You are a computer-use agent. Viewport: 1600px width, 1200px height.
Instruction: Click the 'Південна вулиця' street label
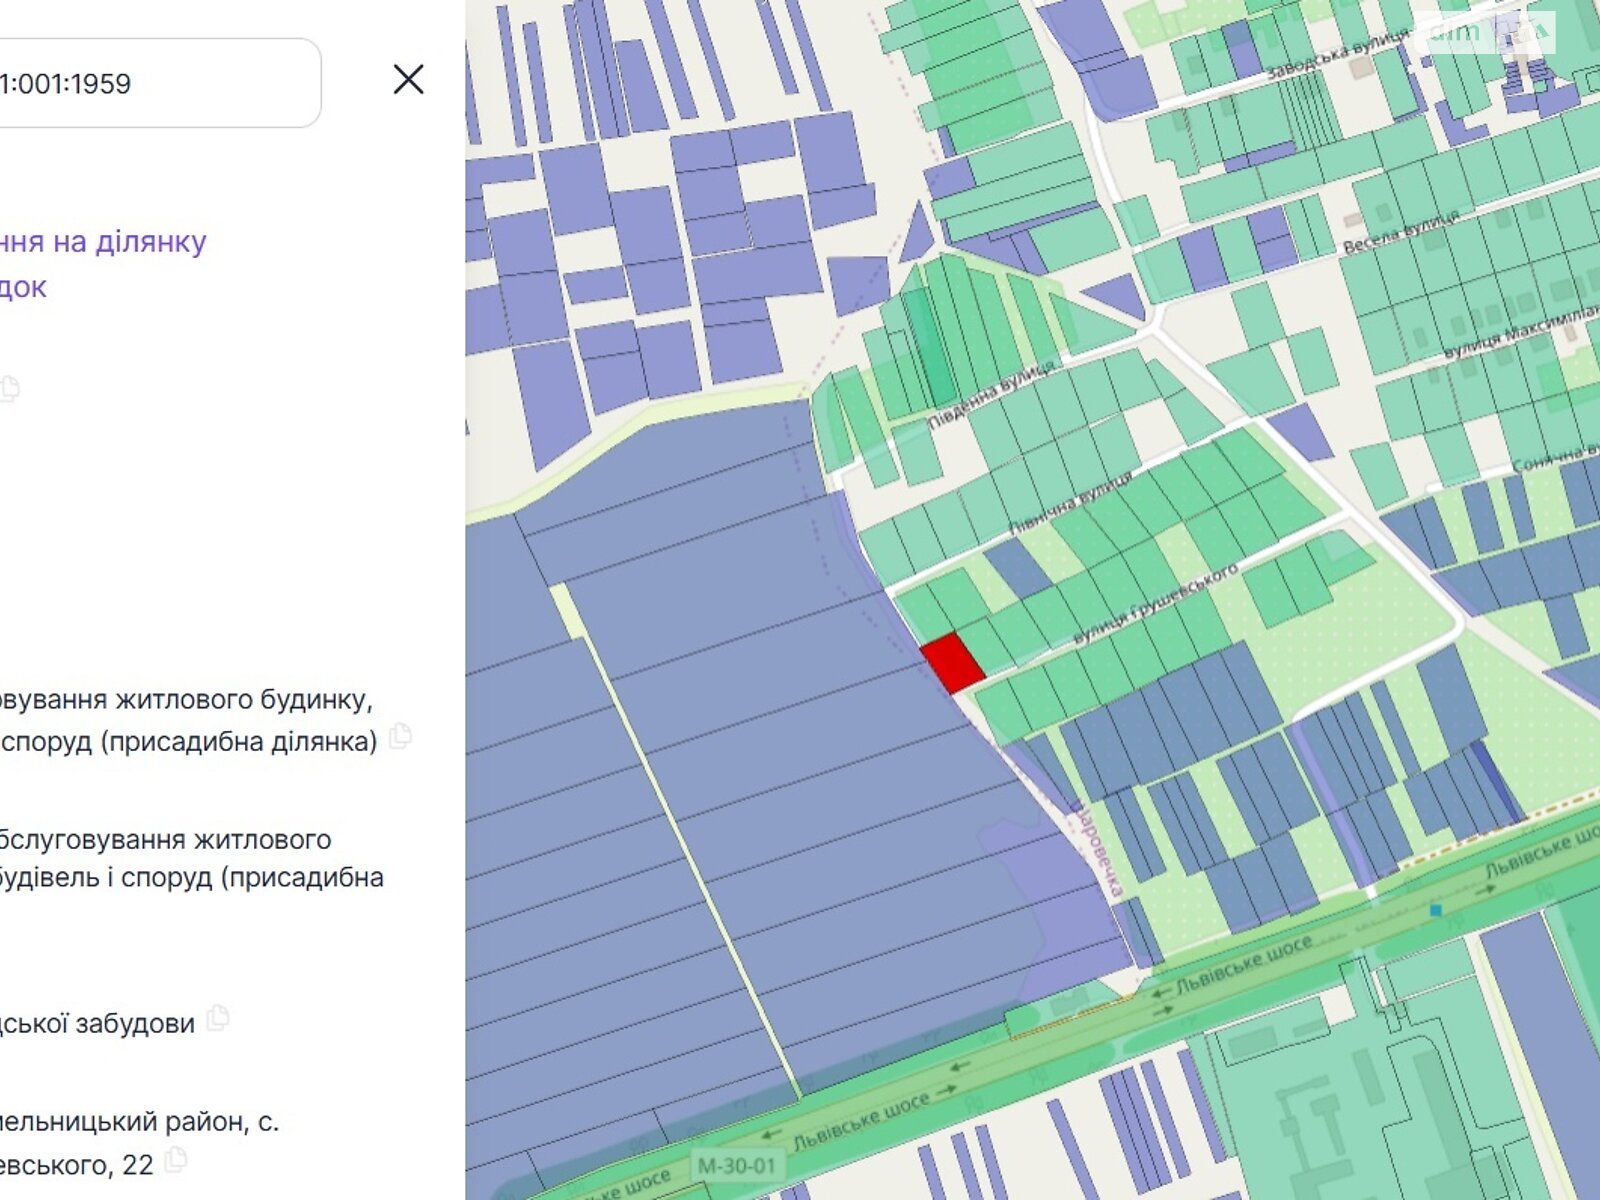990,395
